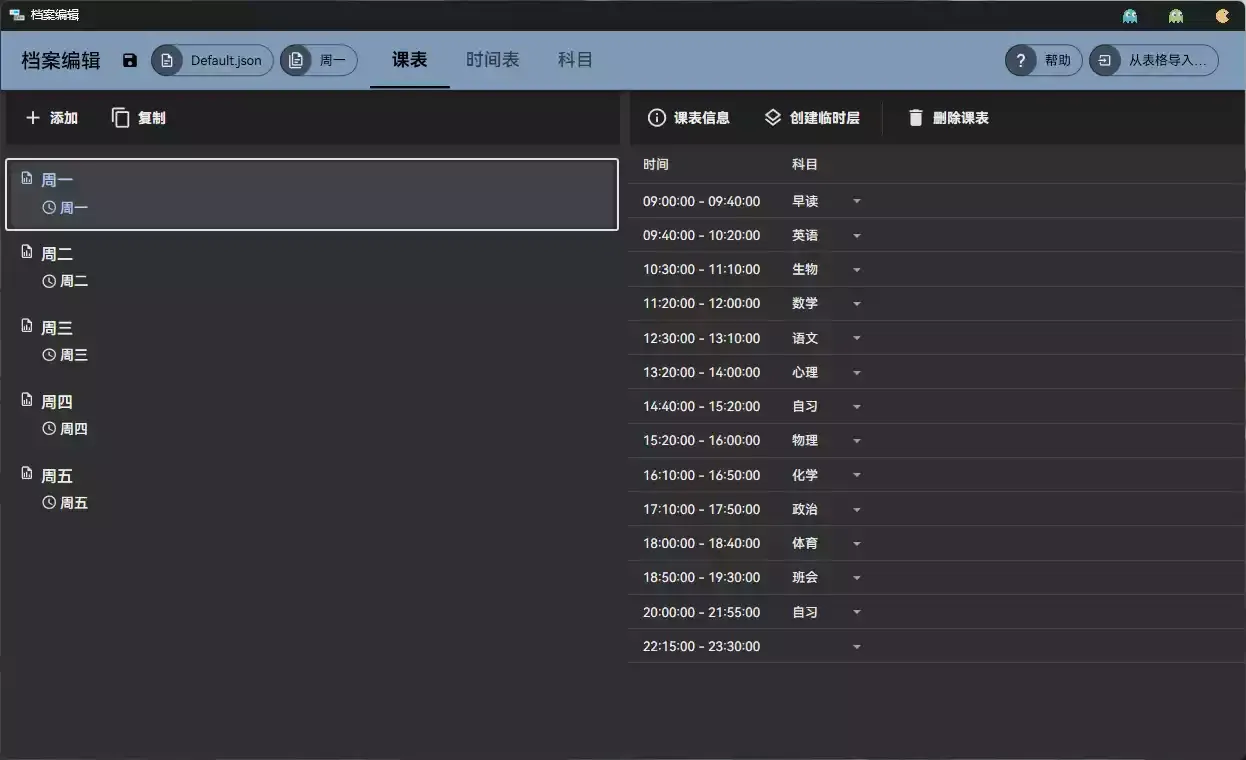The image size is (1246, 760).
Task: Click the 从表格导入 button
Action: coord(1154,60)
